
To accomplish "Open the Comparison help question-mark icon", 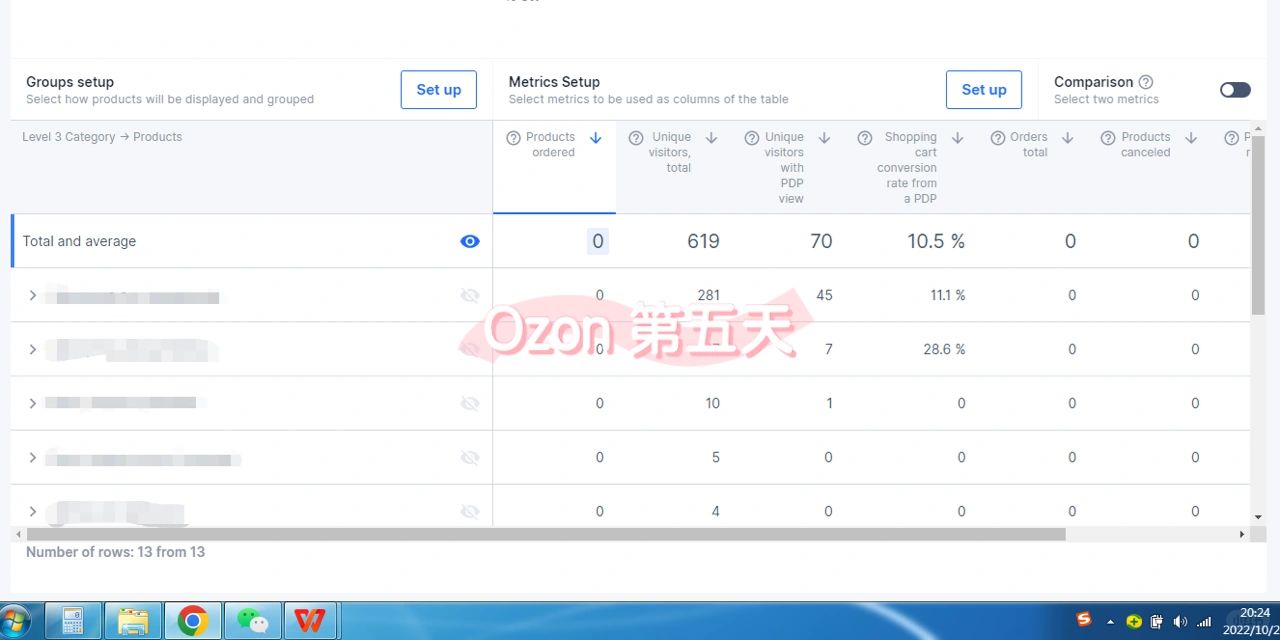I will click(1146, 82).
